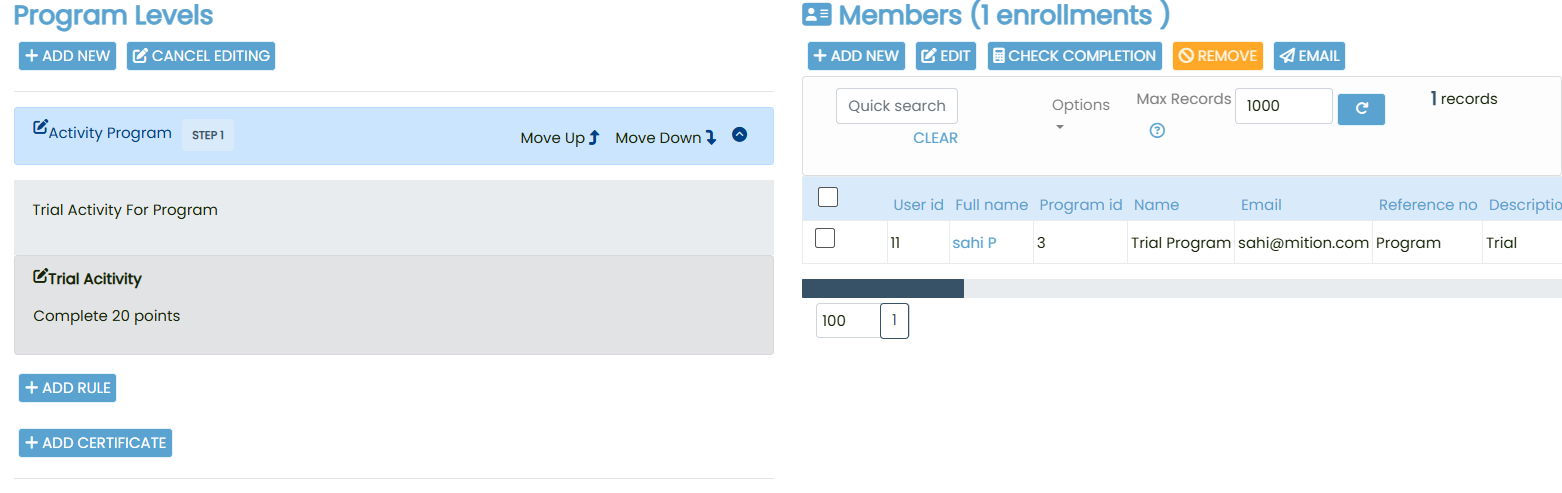Click the Check Completion button

[1074, 56]
